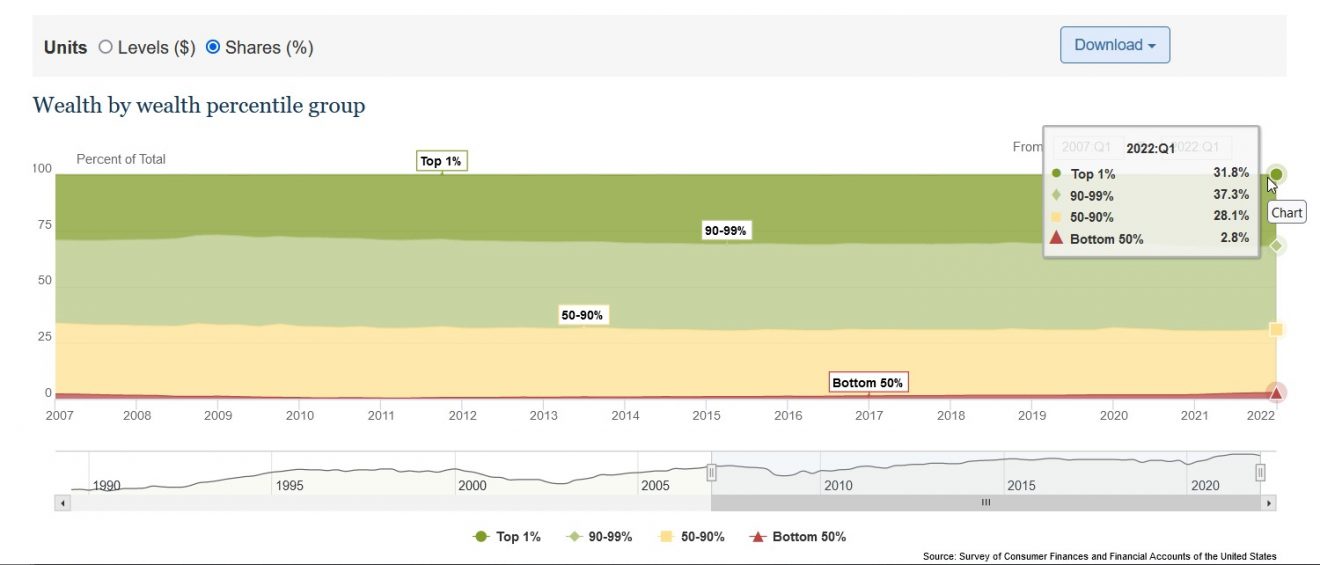Click the 90-99% label on the chart area
The width and height of the screenshot is (1320, 565).
pos(726,231)
